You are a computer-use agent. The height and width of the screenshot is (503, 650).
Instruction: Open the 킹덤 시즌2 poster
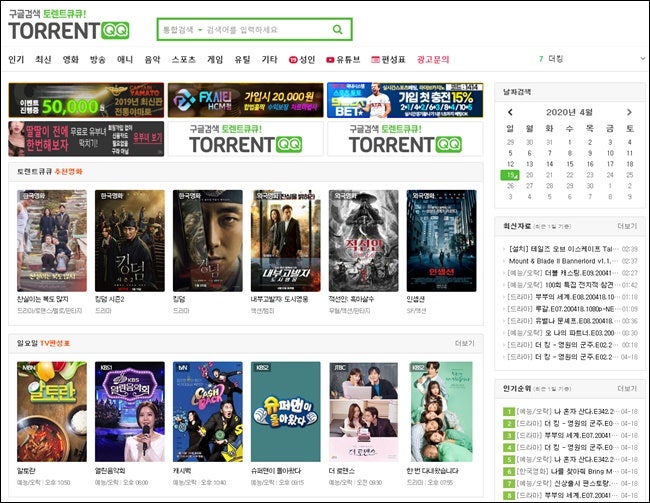pos(130,241)
